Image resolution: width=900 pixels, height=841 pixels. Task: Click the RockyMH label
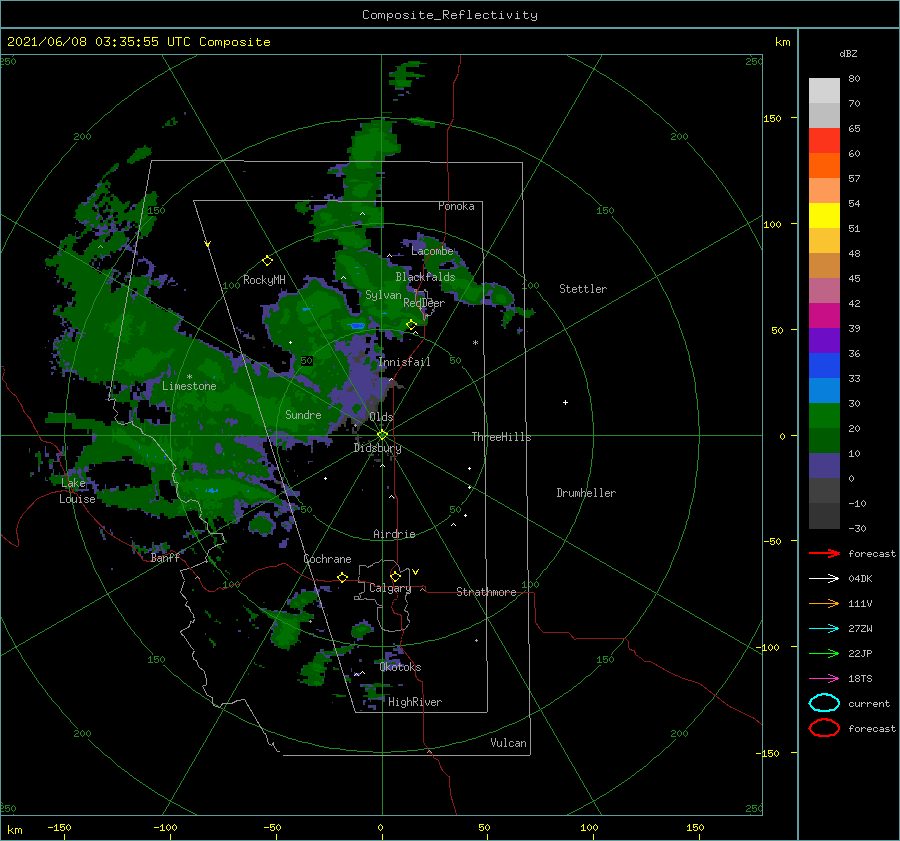[x=264, y=280]
